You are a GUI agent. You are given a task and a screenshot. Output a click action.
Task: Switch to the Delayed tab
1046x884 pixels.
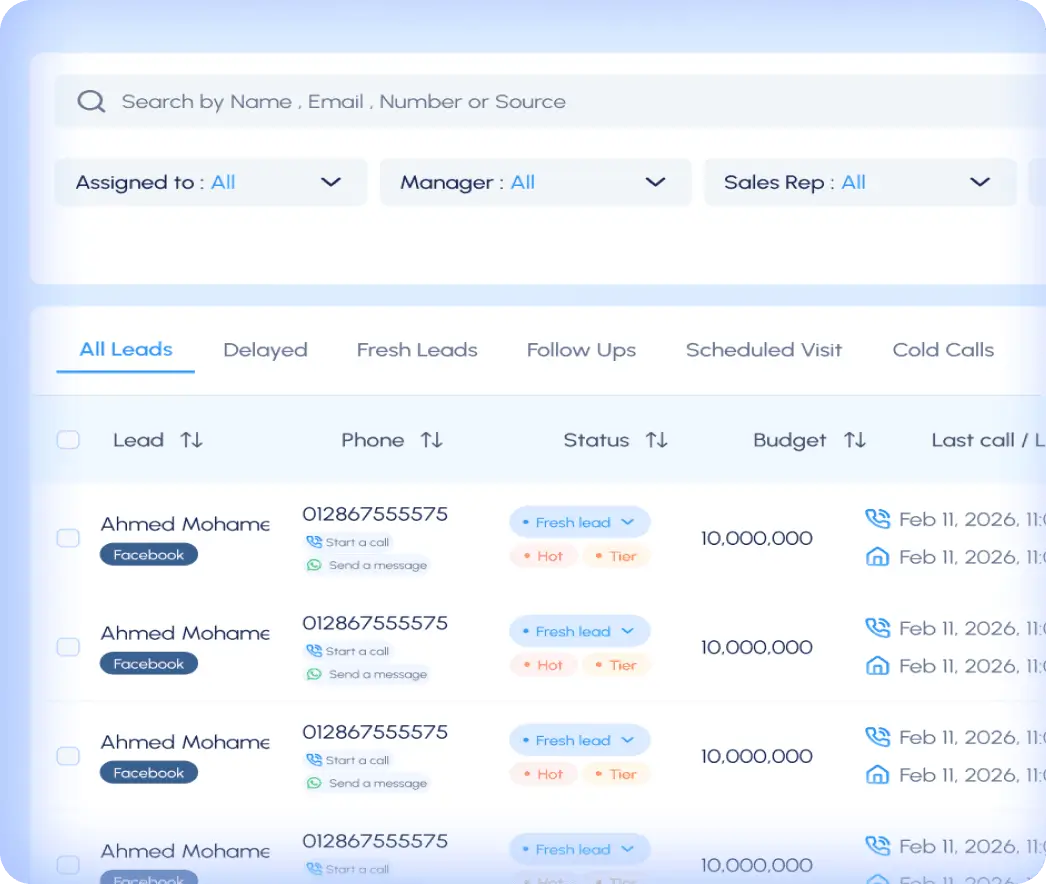click(265, 349)
